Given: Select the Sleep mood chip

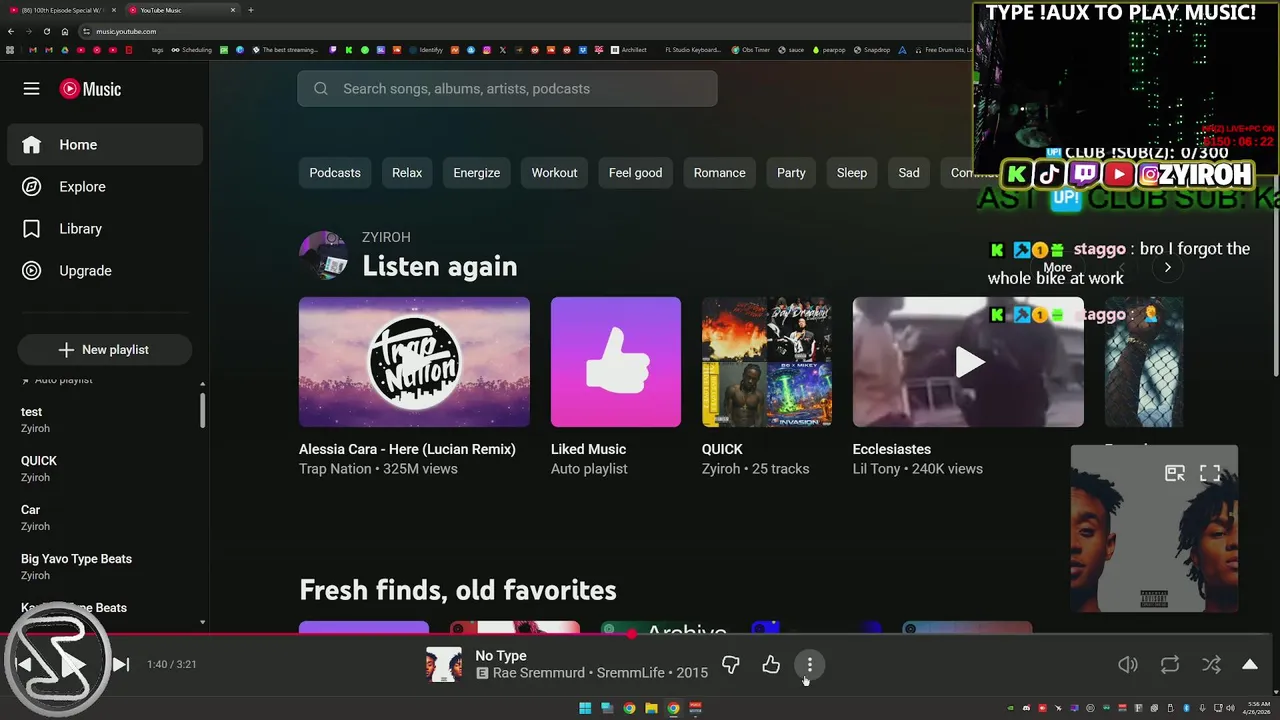Looking at the screenshot, I should coord(852,173).
